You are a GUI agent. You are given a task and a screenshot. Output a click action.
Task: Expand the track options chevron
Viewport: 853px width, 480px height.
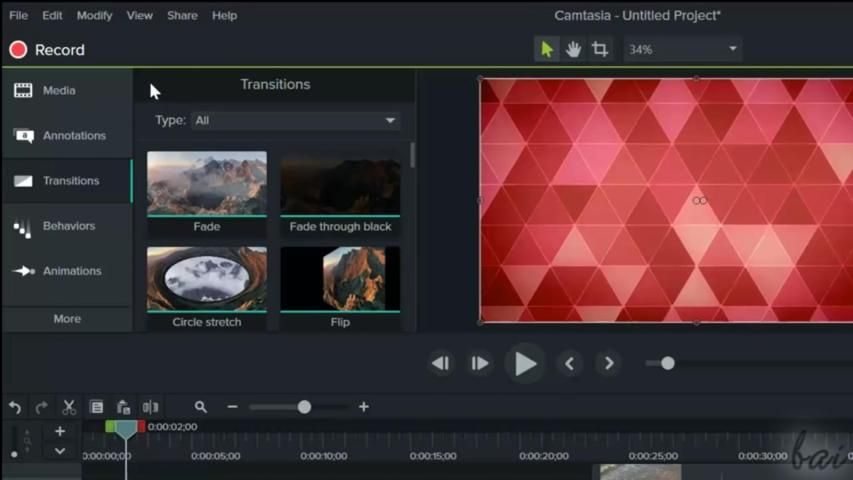60,451
